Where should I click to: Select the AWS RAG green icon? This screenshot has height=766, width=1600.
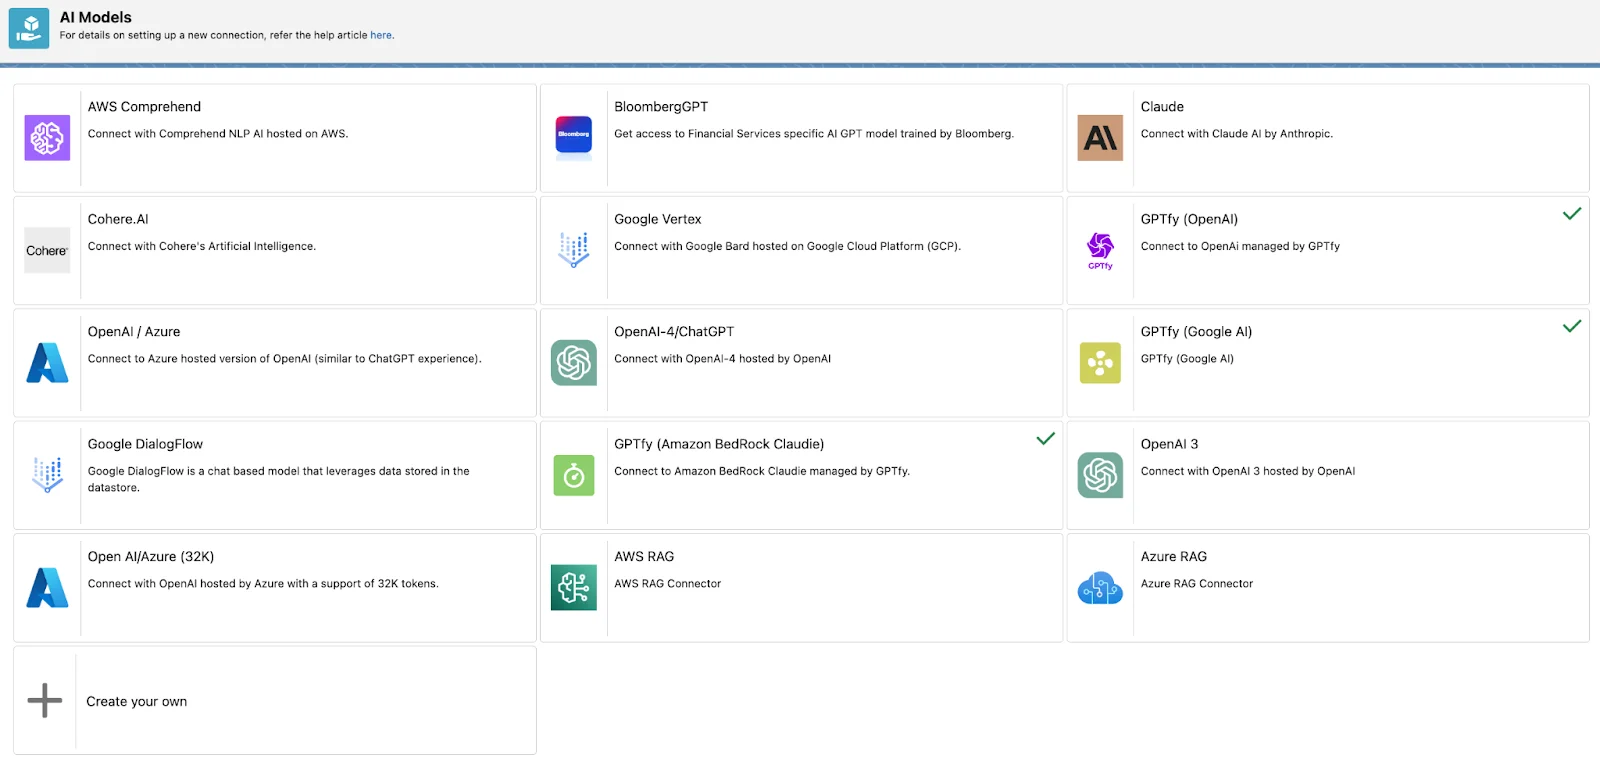[x=574, y=588]
